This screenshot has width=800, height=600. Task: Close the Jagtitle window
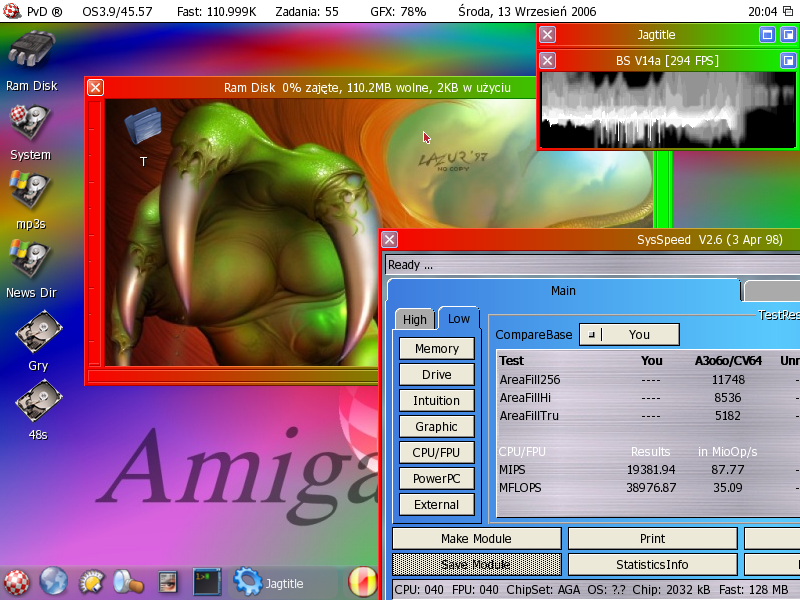[x=547, y=35]
